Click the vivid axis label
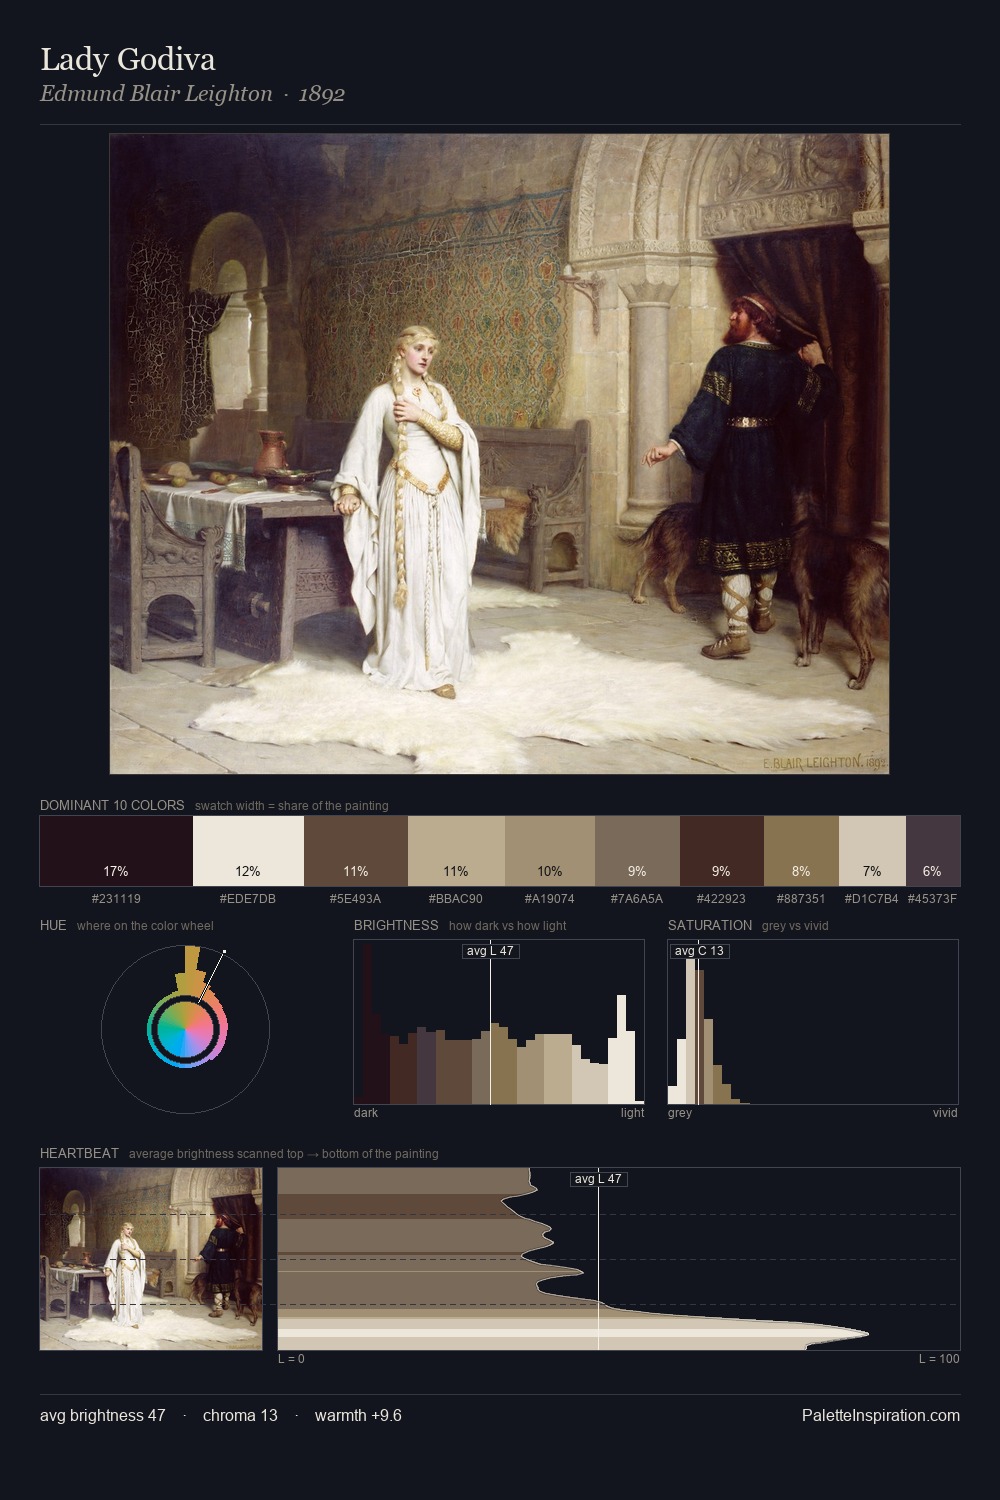The width and height of the screenshot is (1000, 1500). [x=945, y=1113]
